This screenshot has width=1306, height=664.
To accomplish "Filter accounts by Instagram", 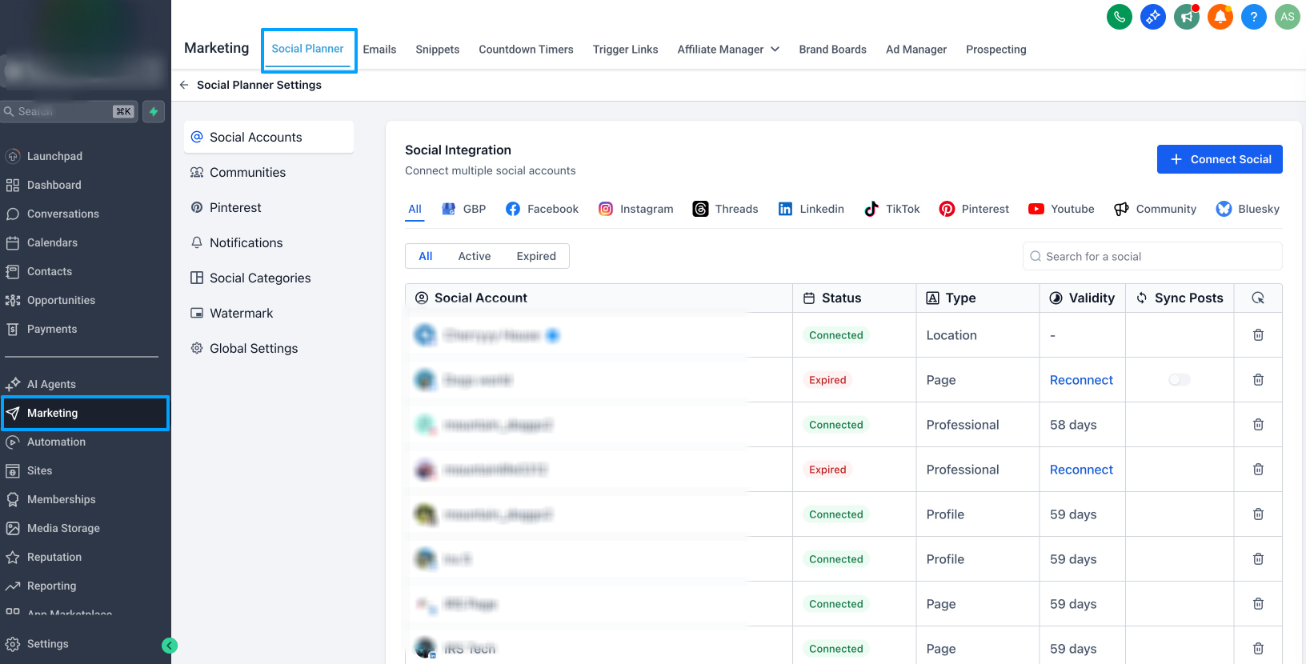I will 636,209.
